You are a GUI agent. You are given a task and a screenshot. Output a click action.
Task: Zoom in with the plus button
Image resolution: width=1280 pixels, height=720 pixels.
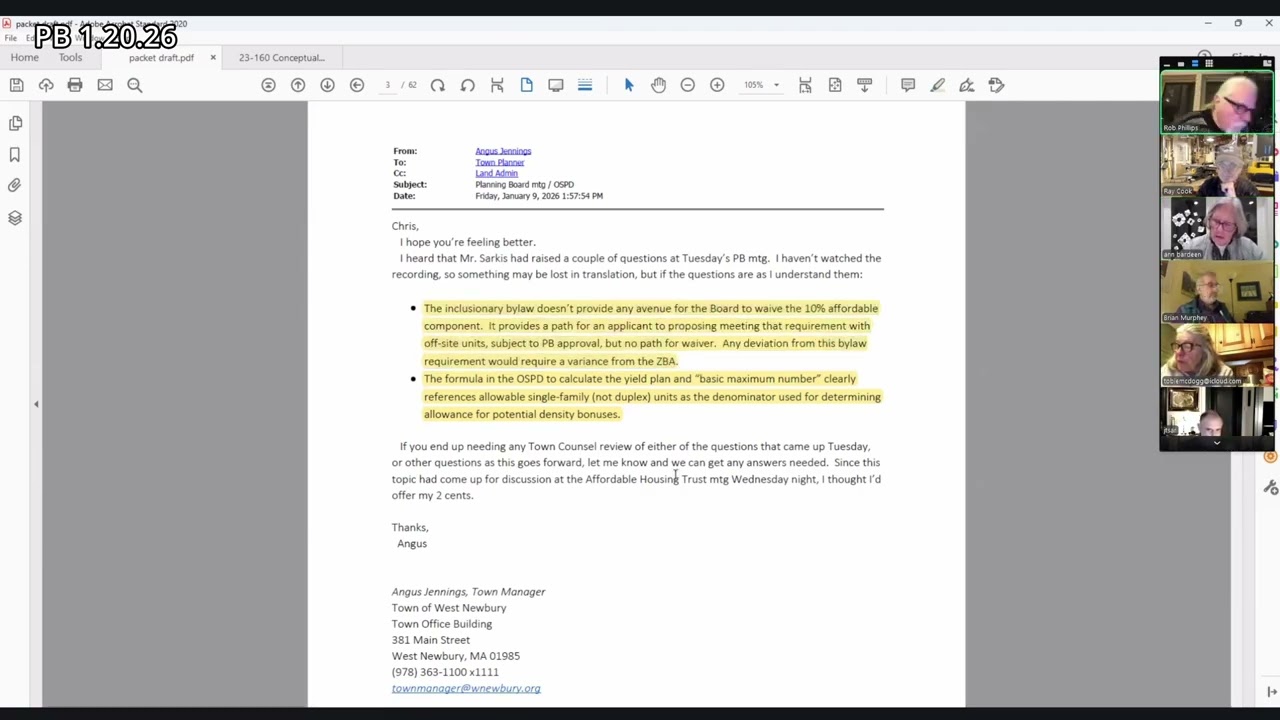click(x=717, y=85)
